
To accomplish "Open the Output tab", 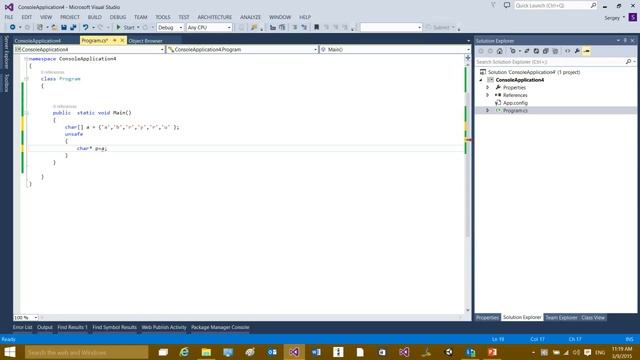I will [45, 327].
